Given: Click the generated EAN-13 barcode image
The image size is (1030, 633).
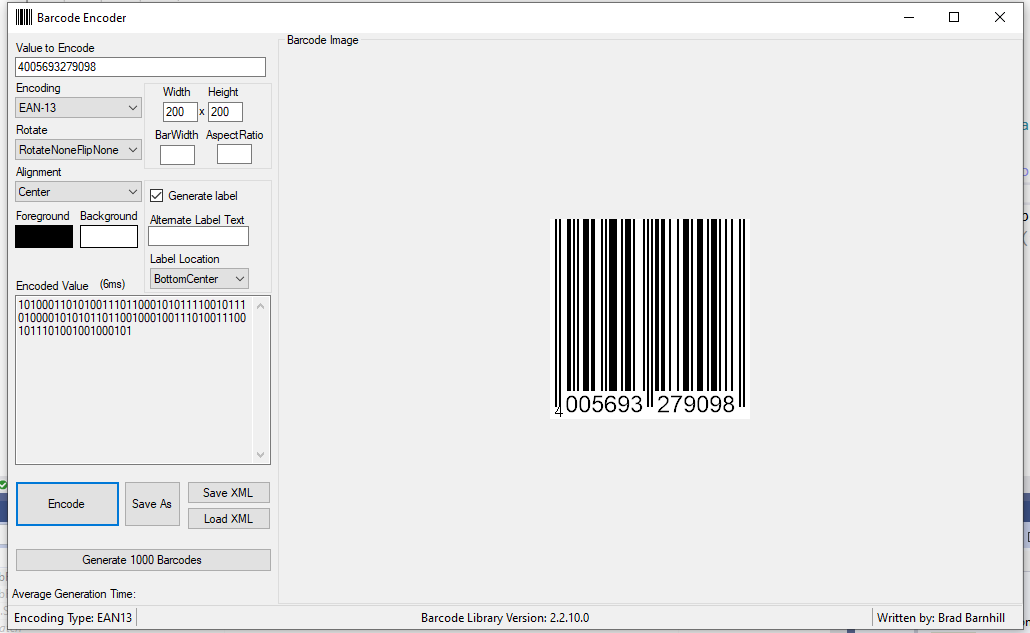Looking at the screenshot, I should pyautogui.click(x=650, y=318).
